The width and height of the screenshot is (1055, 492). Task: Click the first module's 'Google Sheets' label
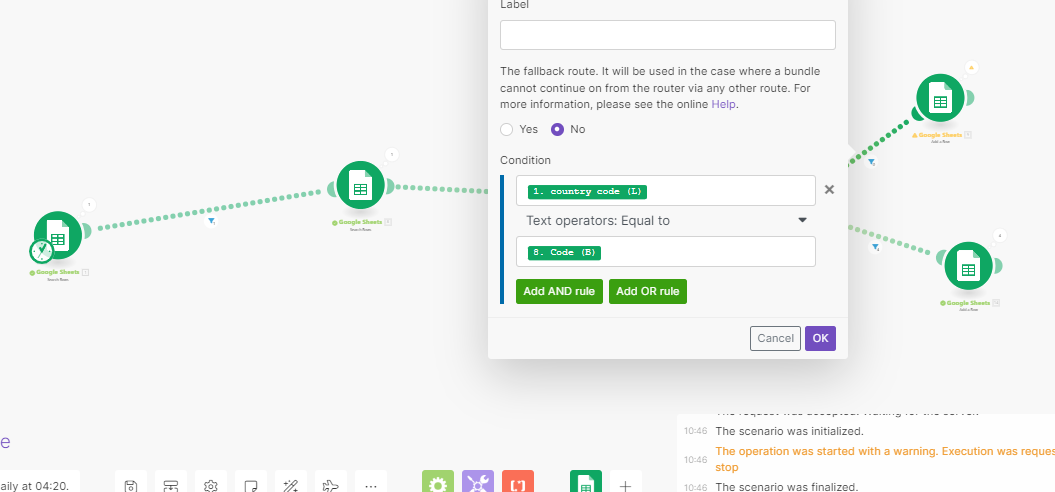click(58, 273)
